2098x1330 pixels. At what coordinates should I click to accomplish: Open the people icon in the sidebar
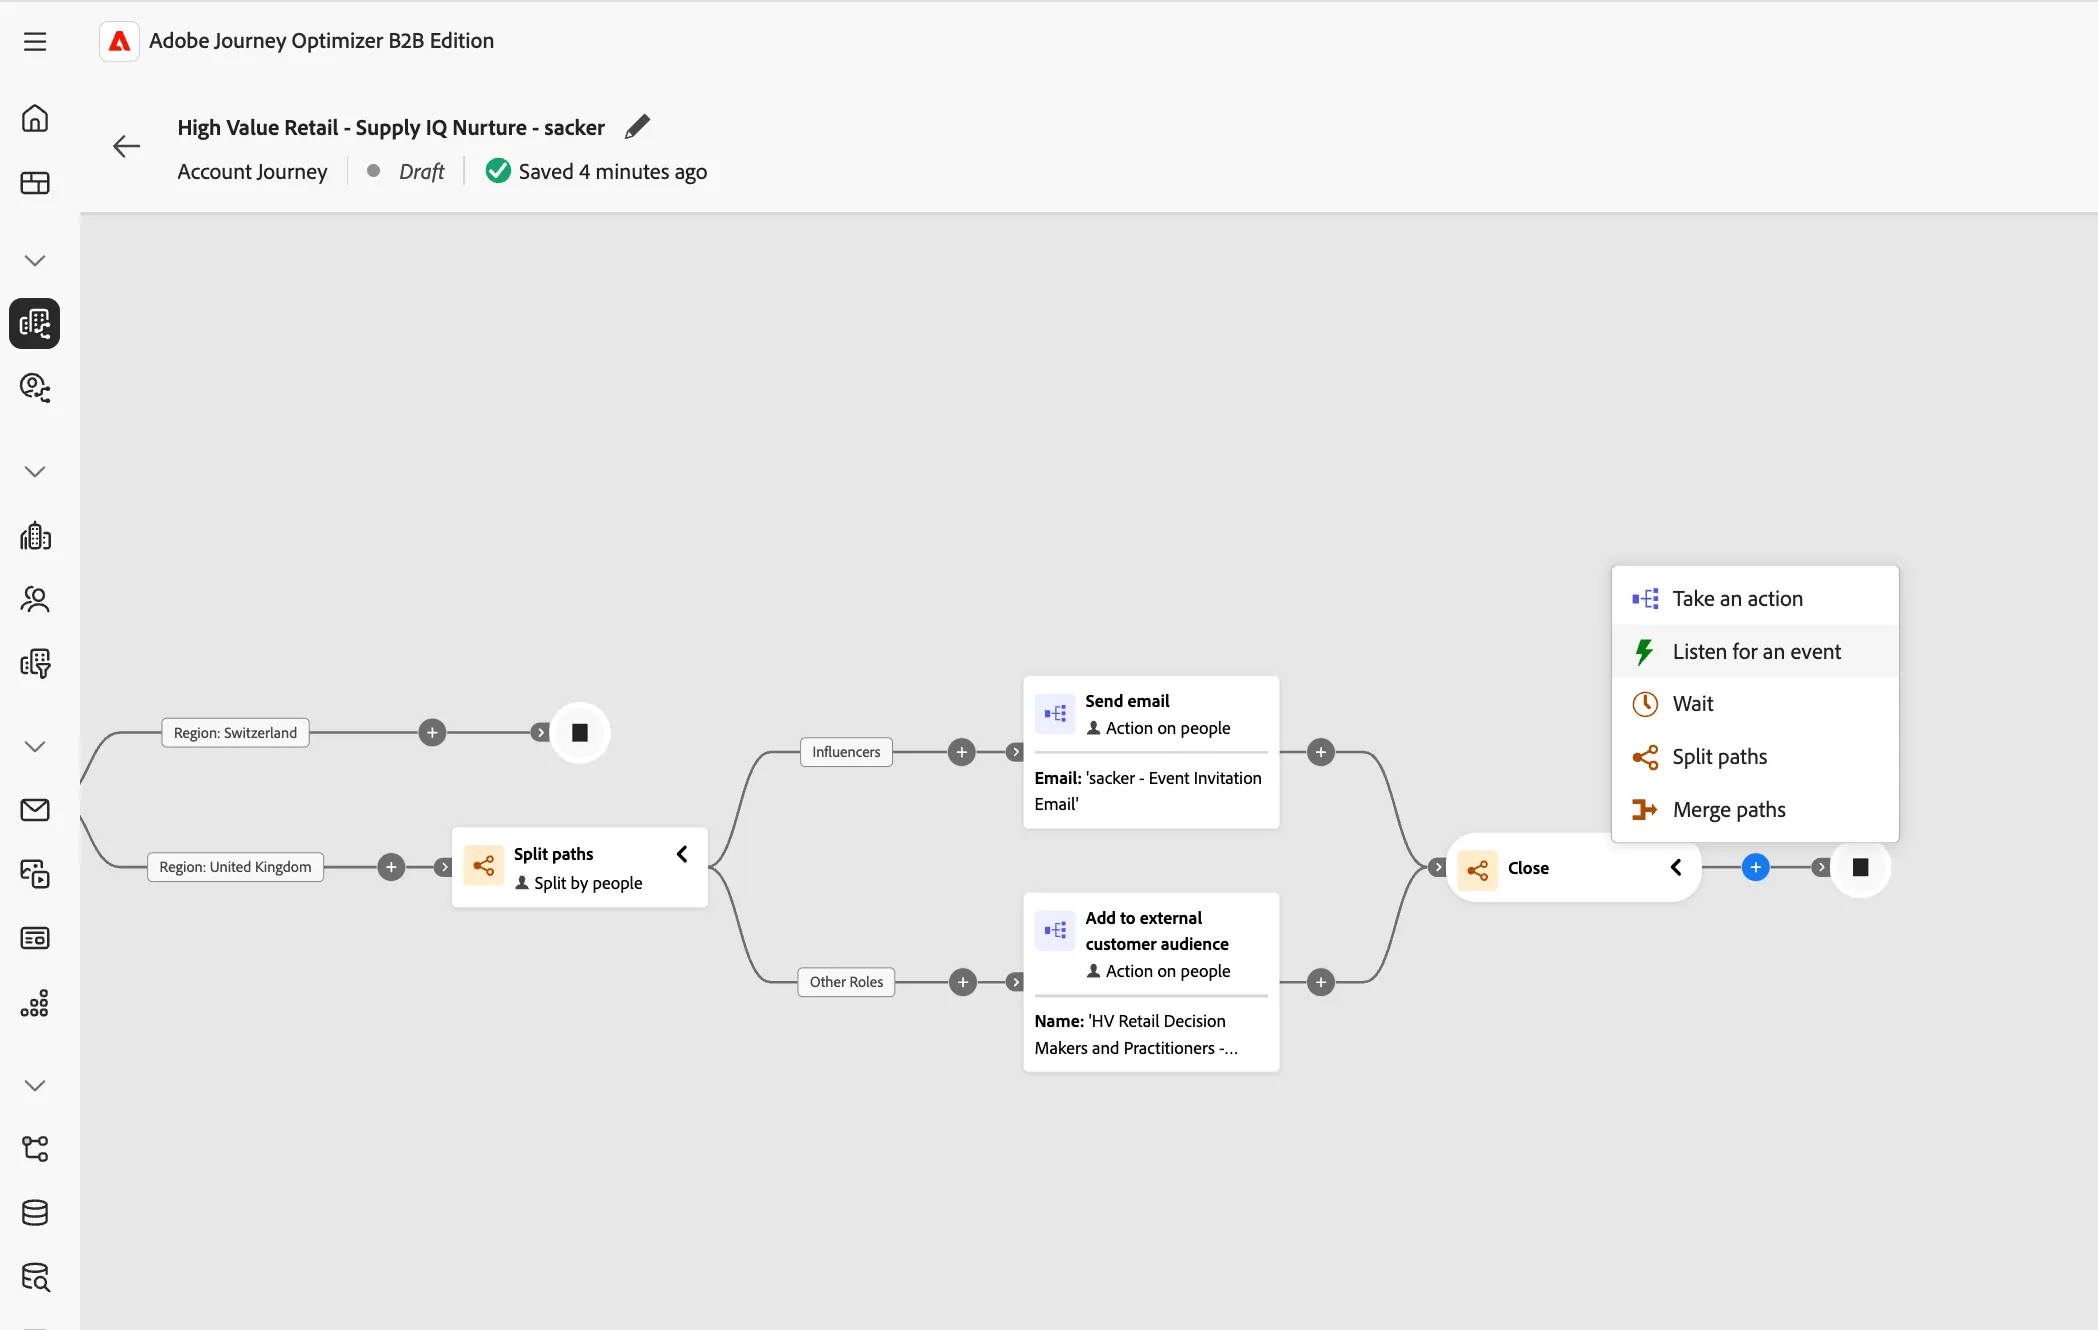pyautogui.click(x=35, y=599)
